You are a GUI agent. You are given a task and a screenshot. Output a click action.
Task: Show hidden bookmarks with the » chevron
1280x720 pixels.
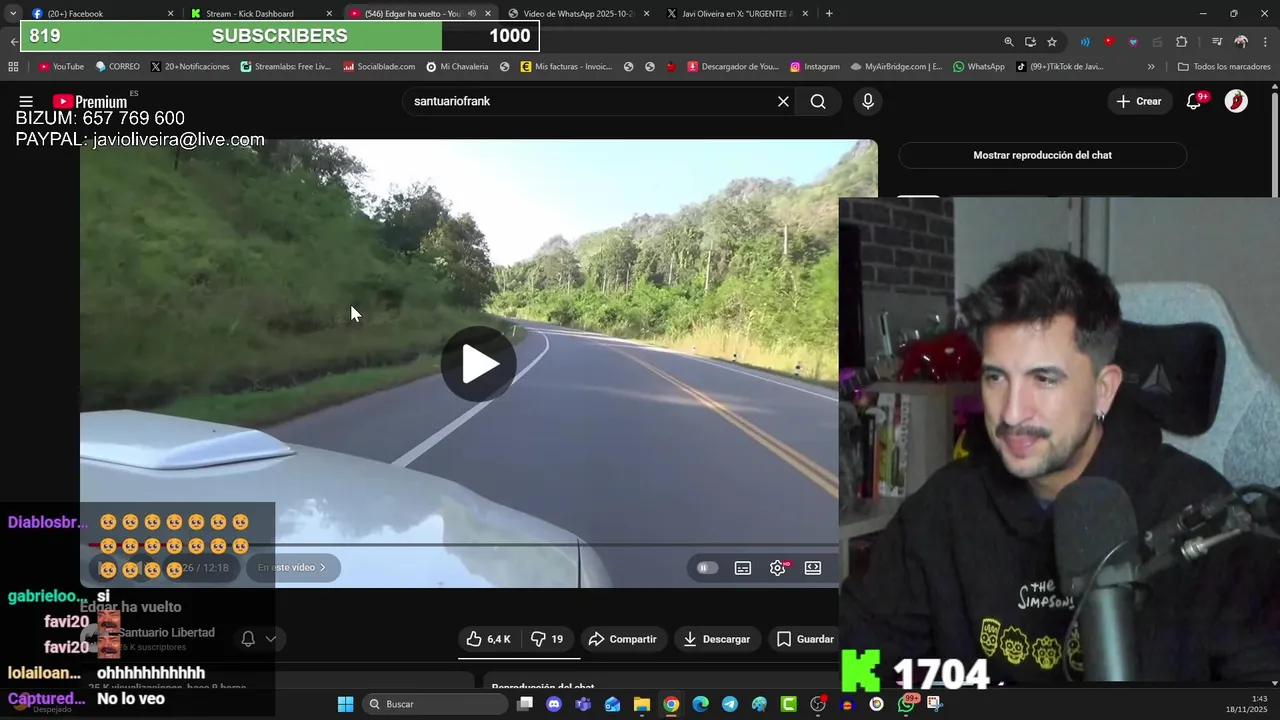pos(1151,67)
